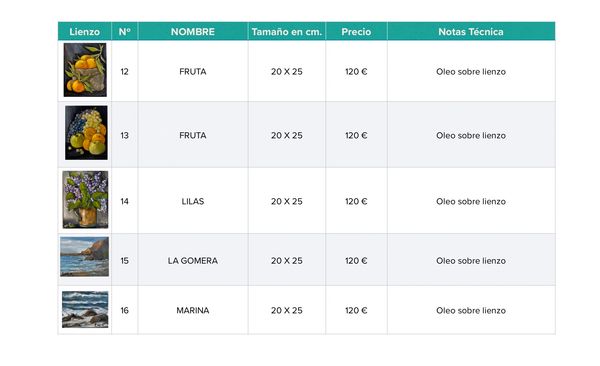The image size is (600, 366).
Task: Click number 14 in the Nº column
Action: click(x=125, y=201)
